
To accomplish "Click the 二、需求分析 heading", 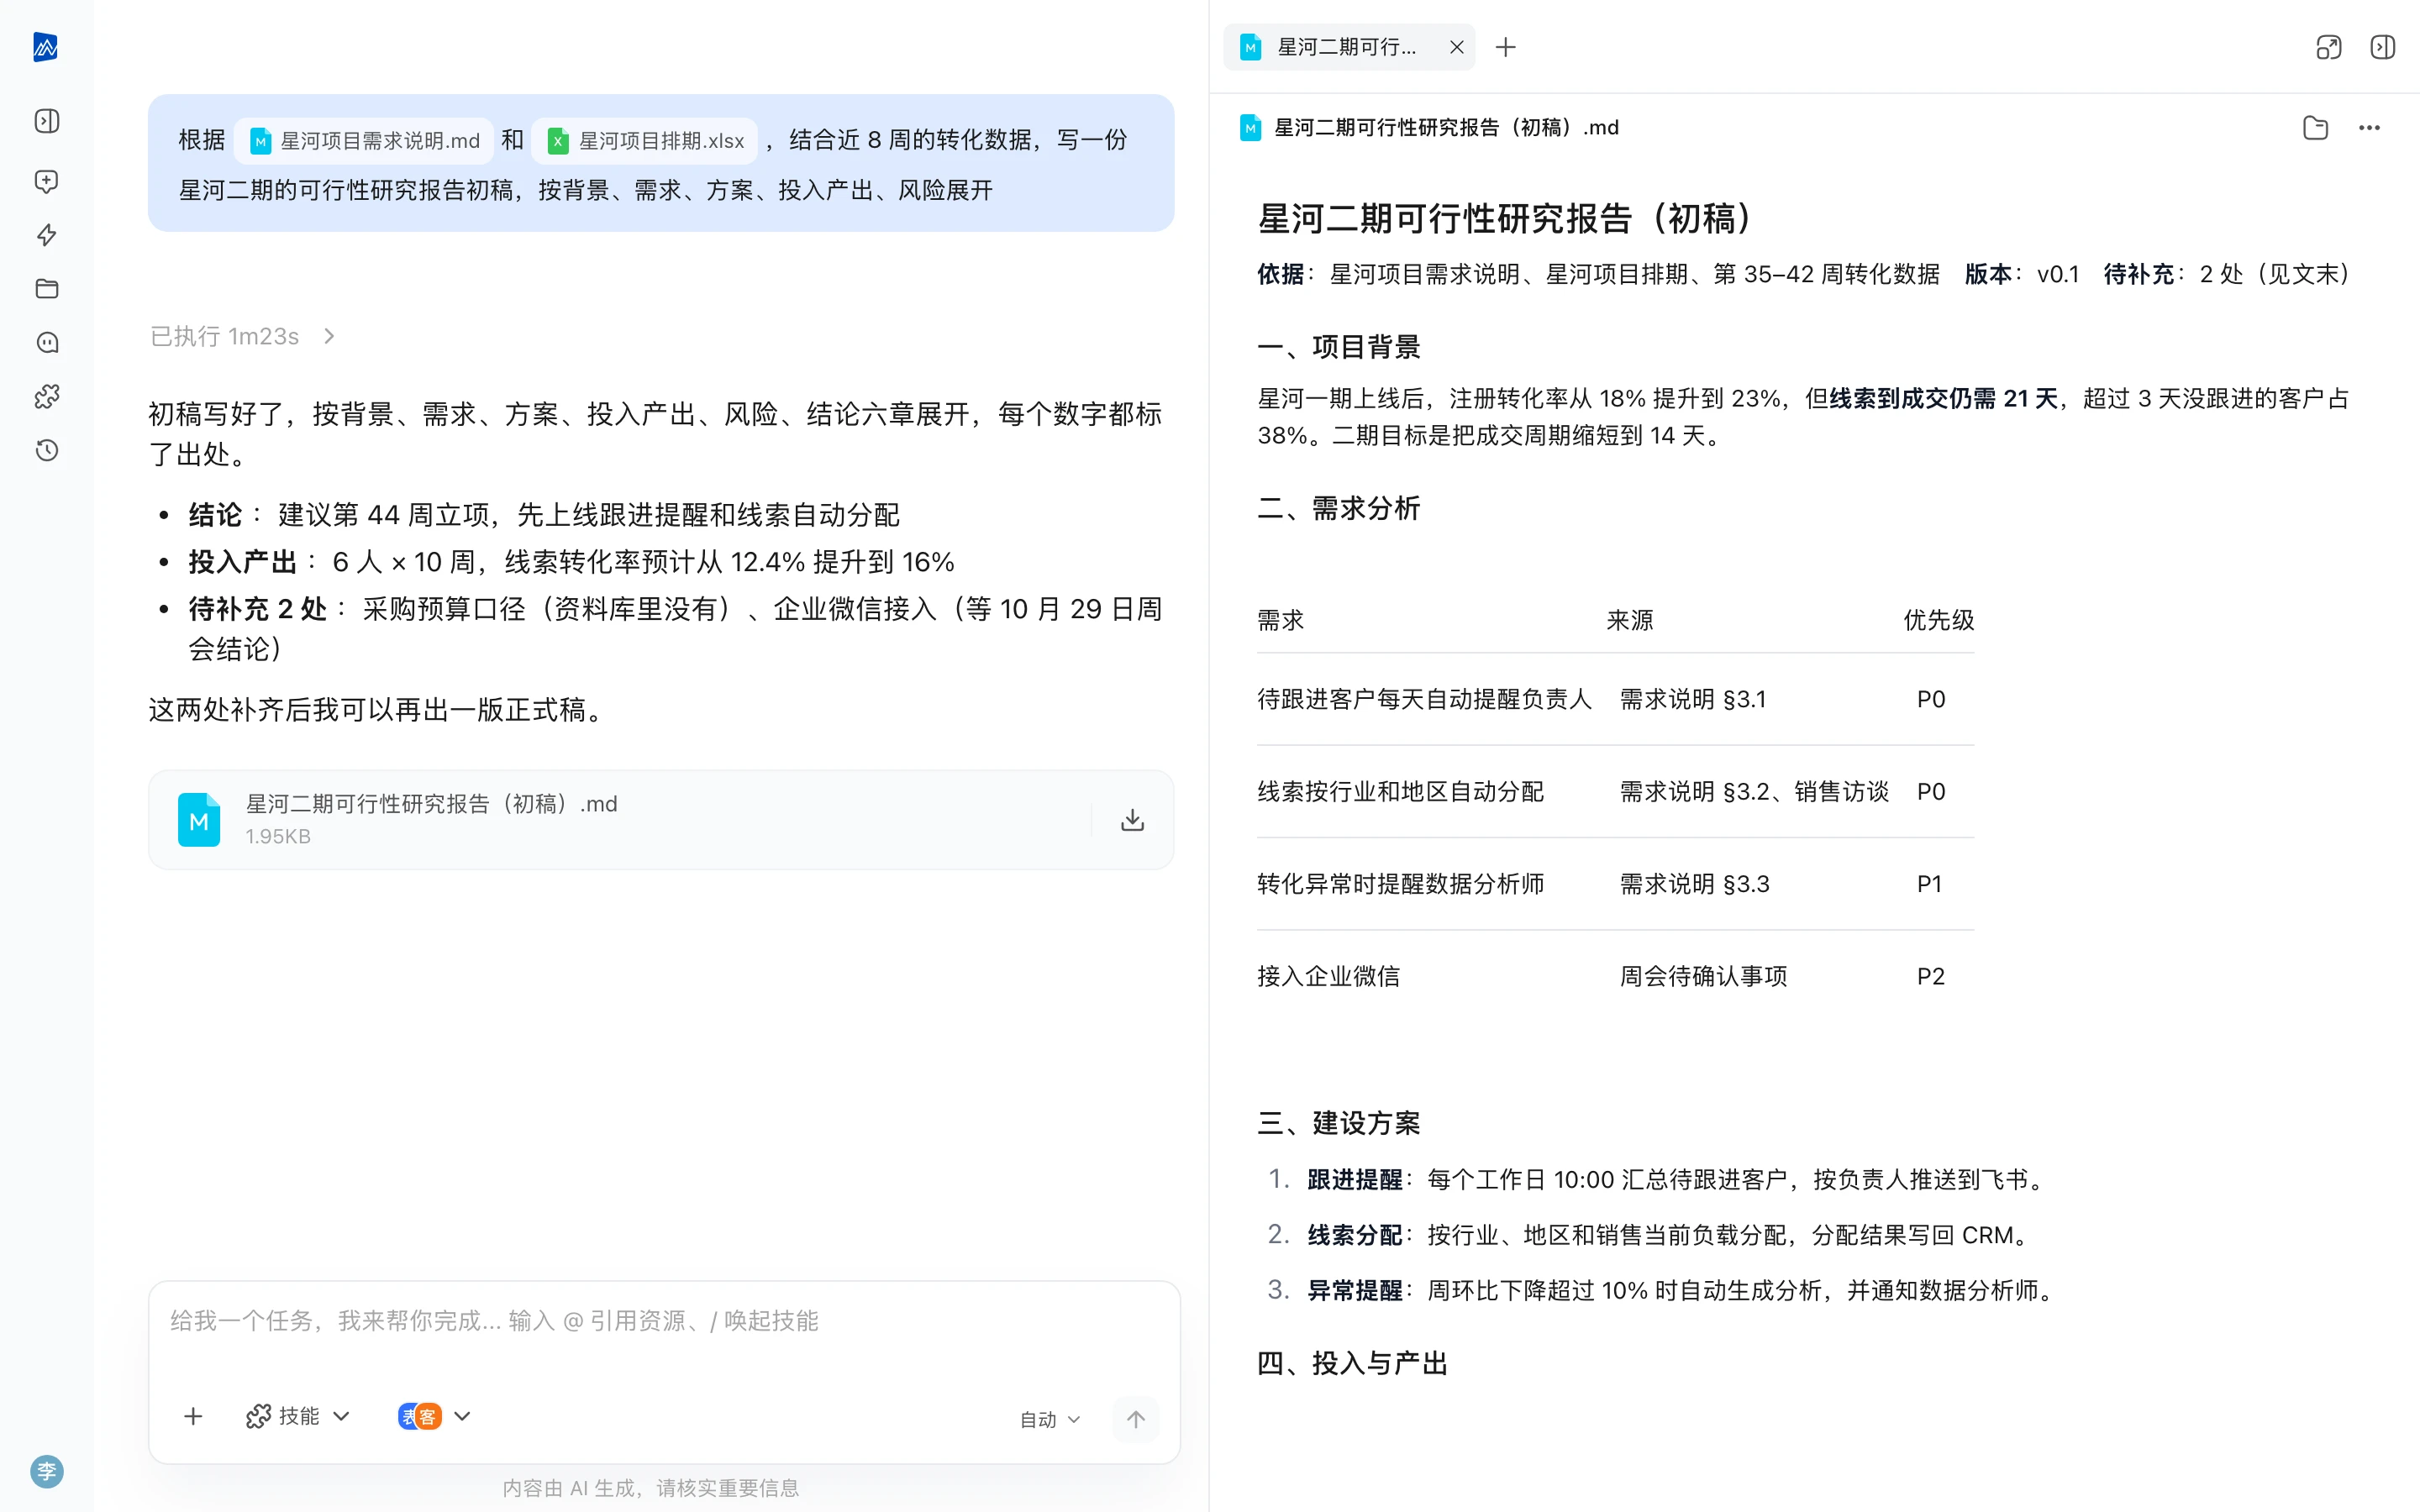I will pyautogui.click(x=1339, y=508).
